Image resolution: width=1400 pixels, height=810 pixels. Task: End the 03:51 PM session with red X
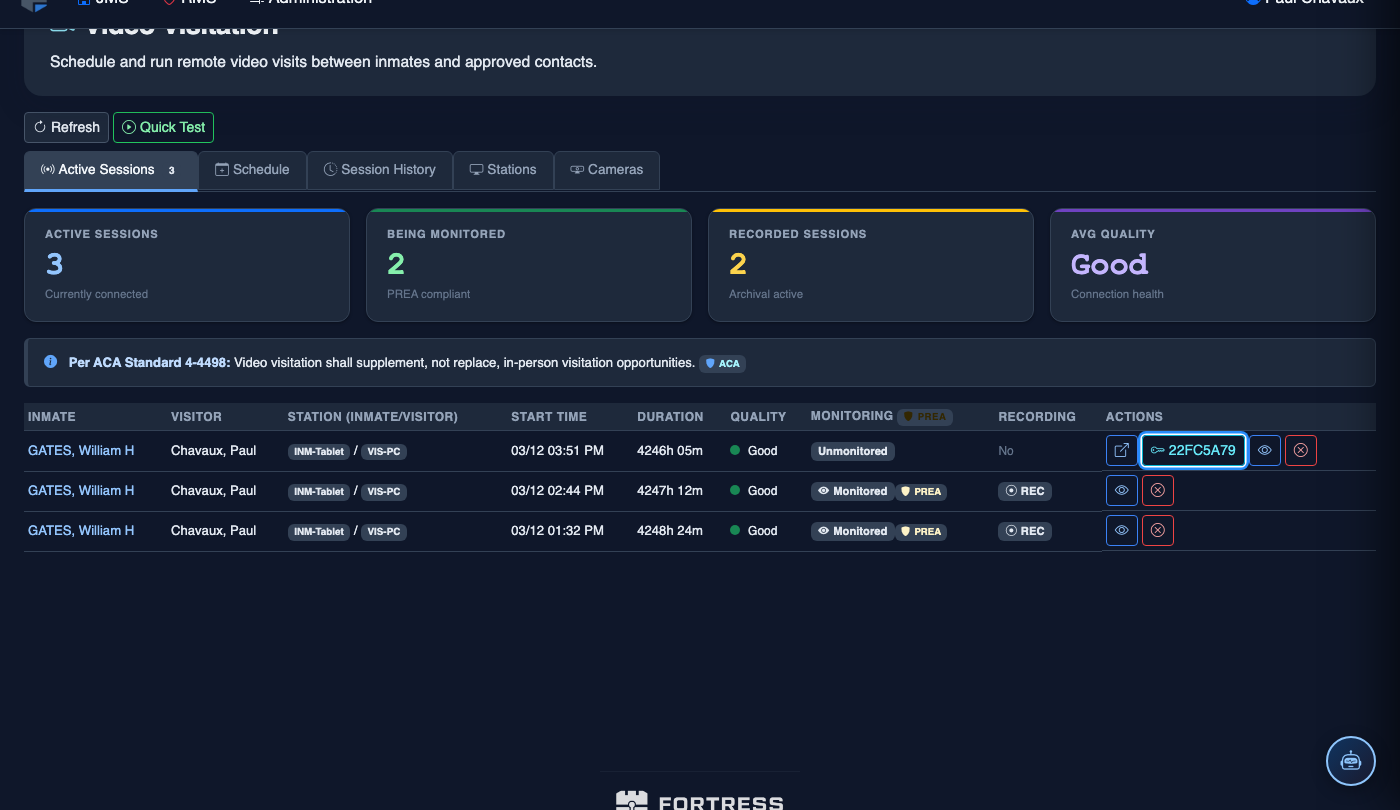[x=1301, y=451]
